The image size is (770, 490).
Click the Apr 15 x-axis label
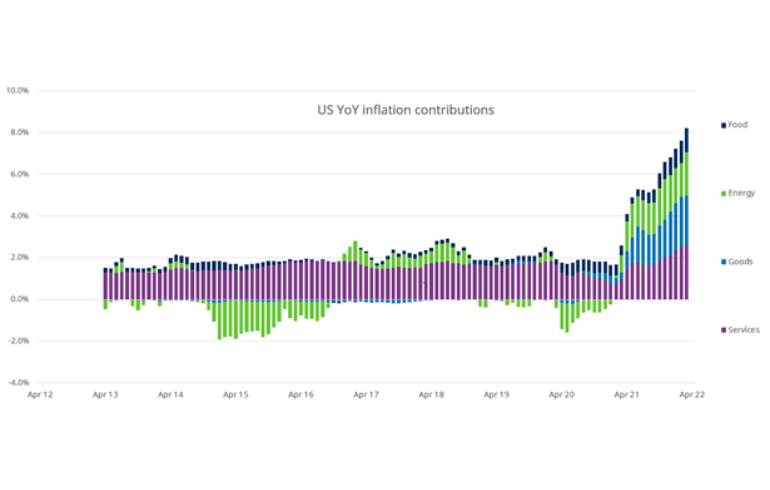tap(236, 395)
